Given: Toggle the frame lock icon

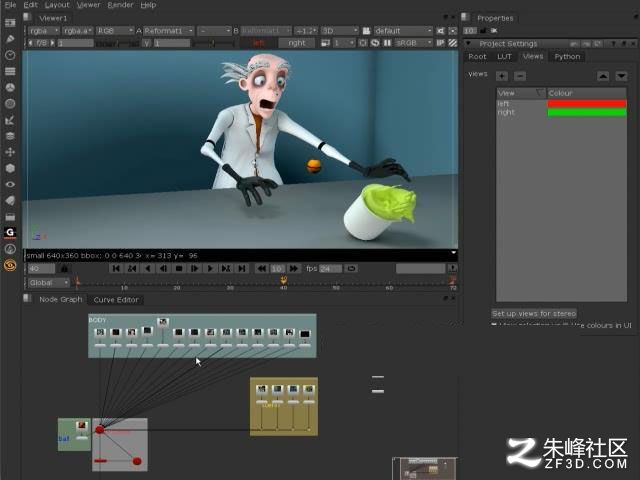Looking at the screenshot, I should pos(64,268).
